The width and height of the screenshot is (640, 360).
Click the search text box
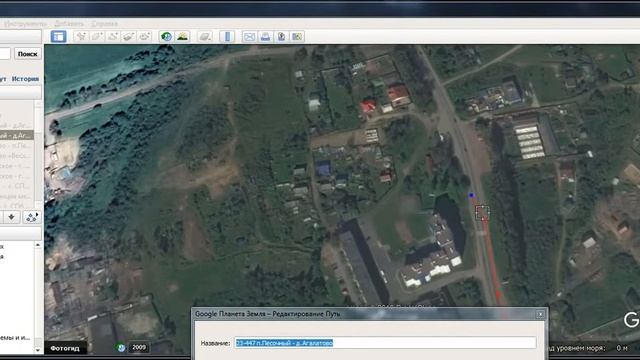coord(5,54)
